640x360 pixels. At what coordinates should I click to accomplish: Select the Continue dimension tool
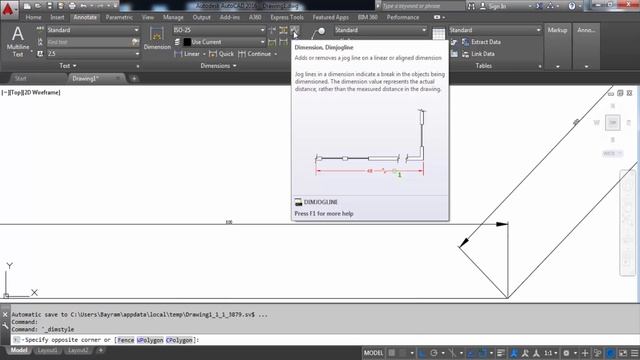(255, 54)
